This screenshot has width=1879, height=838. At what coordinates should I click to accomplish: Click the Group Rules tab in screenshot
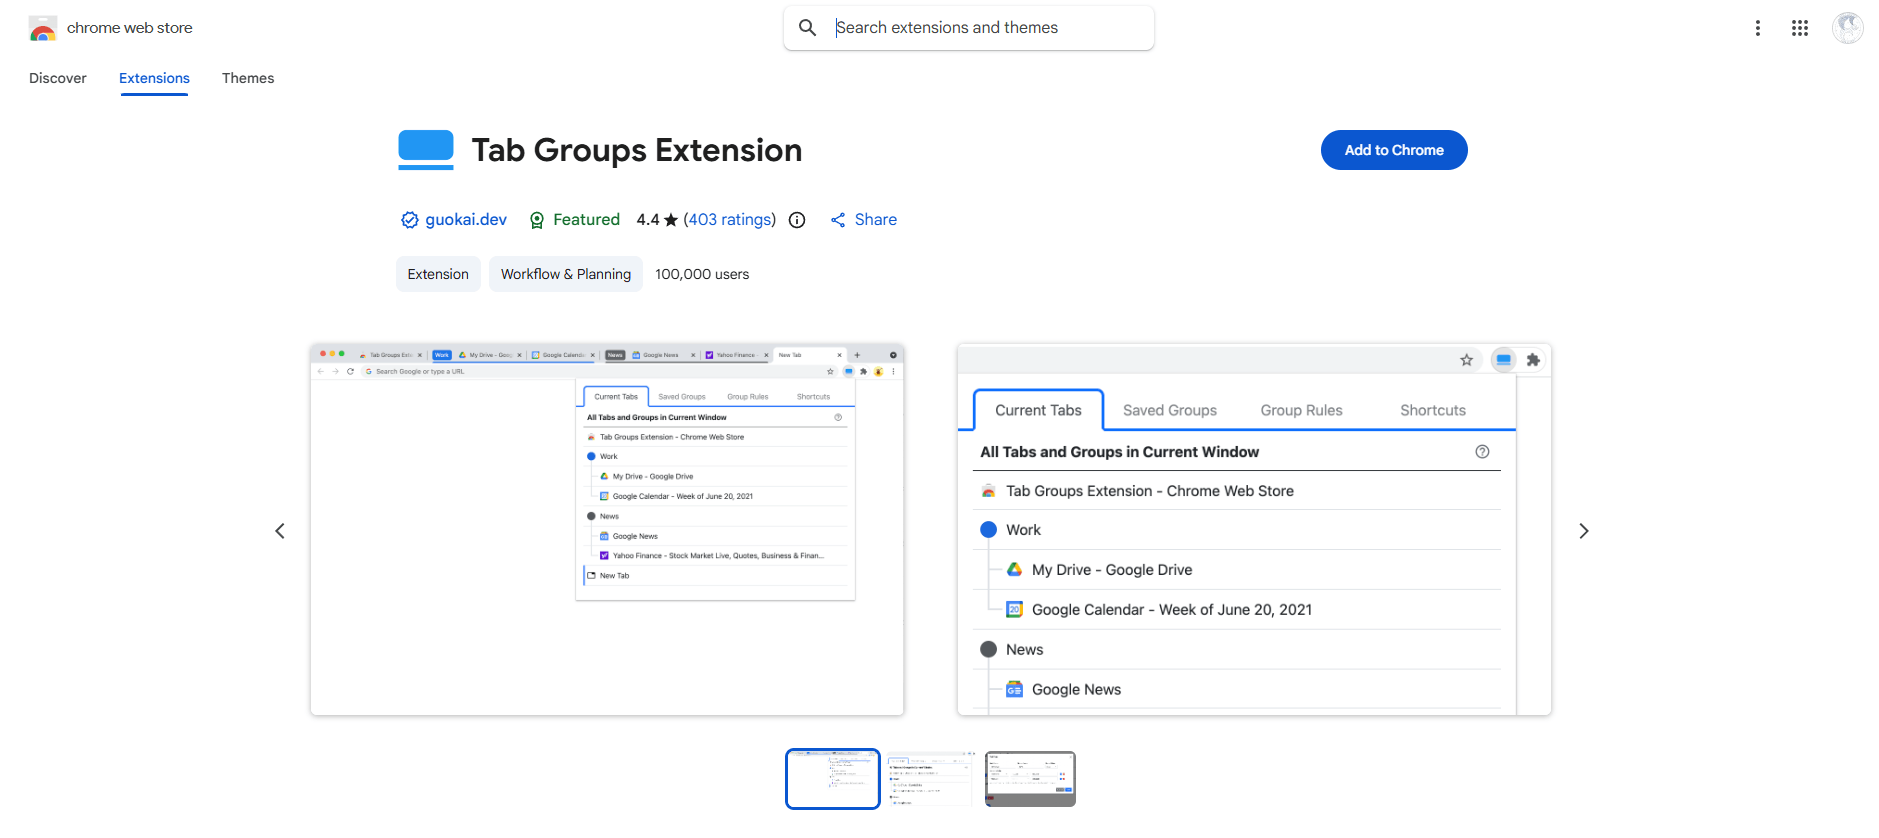(1301, 410)
